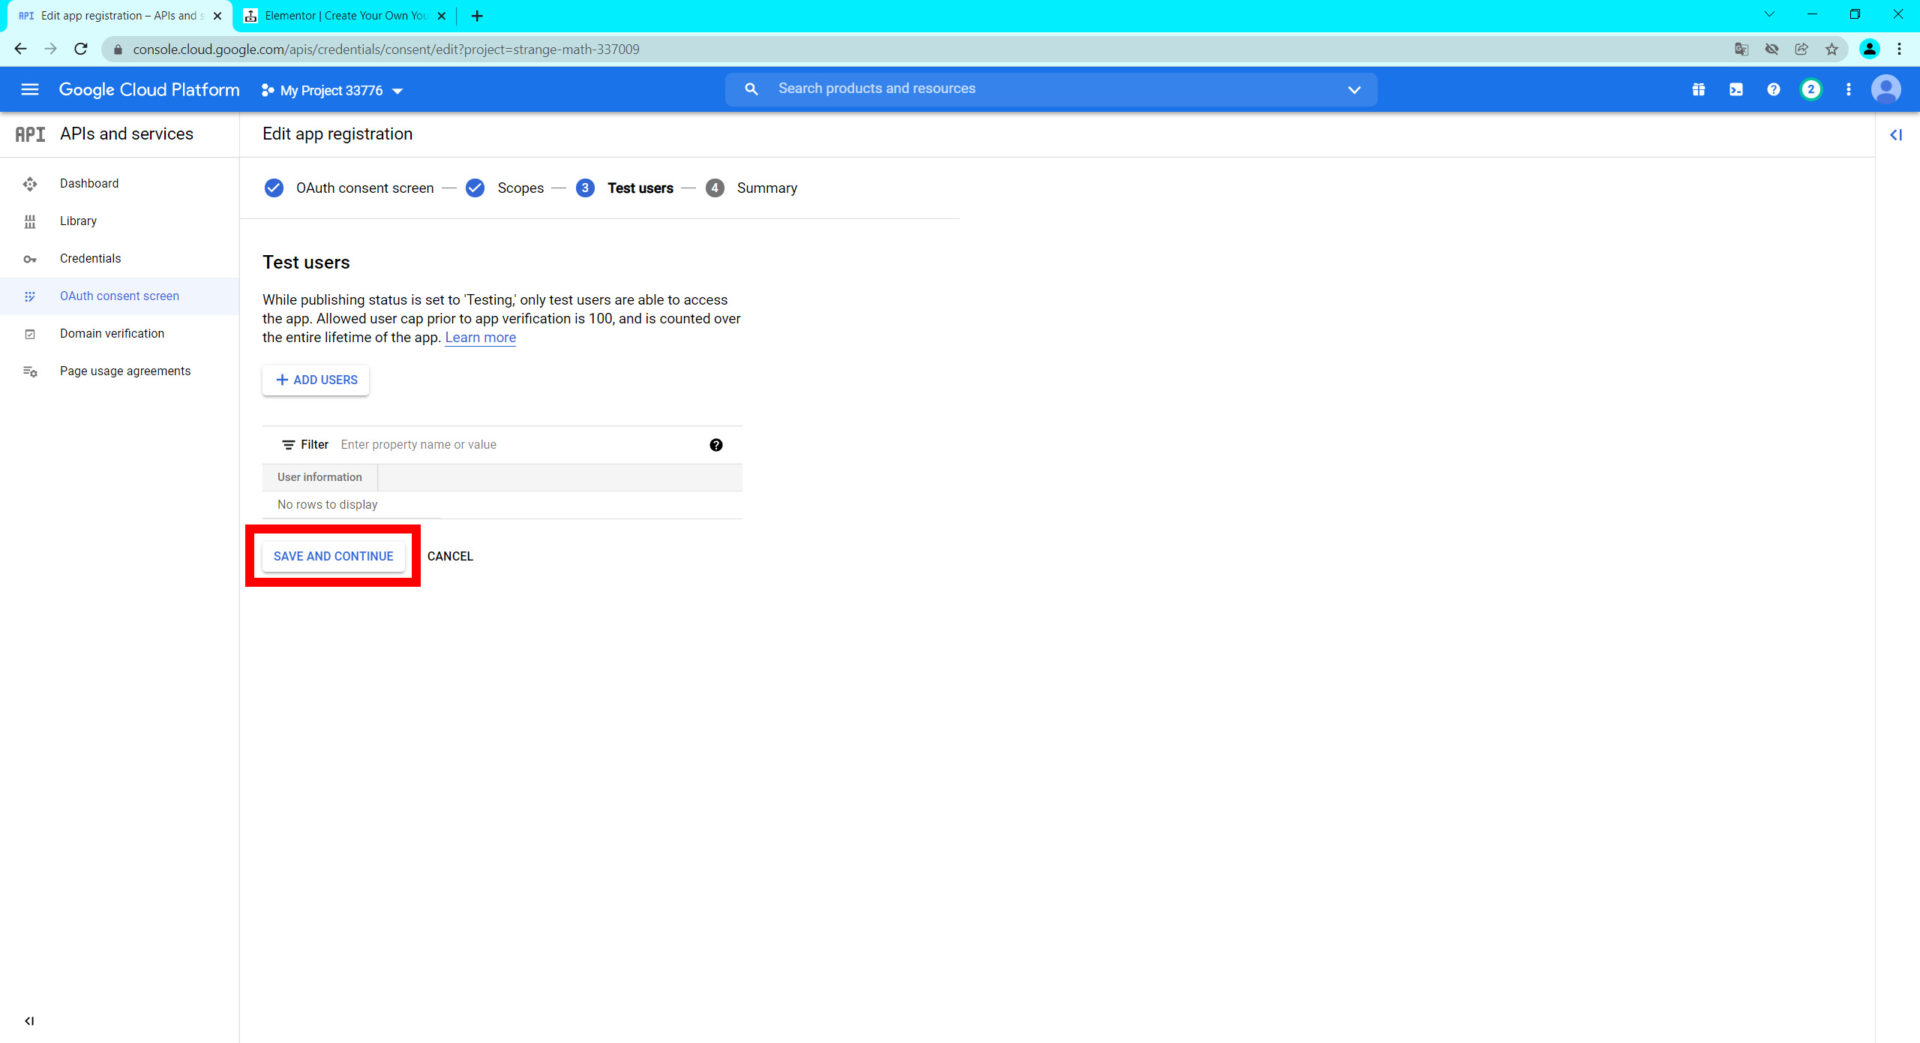Open the Chrome three-dot menu
This screenshot has width=1920, height=1043.
[x=1899, y=49]
